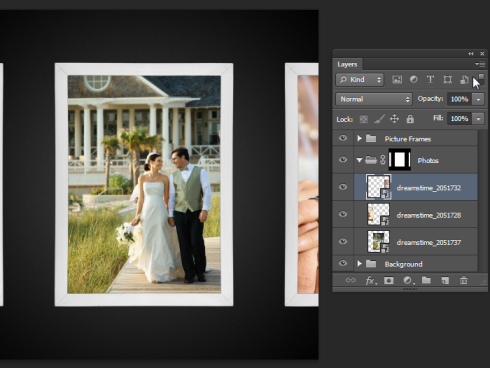Close the Layers panel
The width and height of the screenshot is (490, 368).
pyautogui.click(x=482, y=53)
